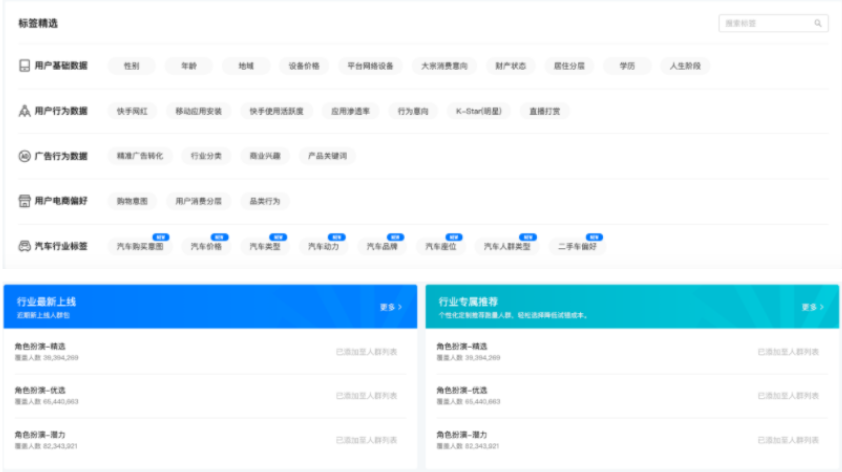Click 角色扮演-潜力 under 行业最新上线
The height and width of the screenshot is (472, 842).
click(40, 434)
